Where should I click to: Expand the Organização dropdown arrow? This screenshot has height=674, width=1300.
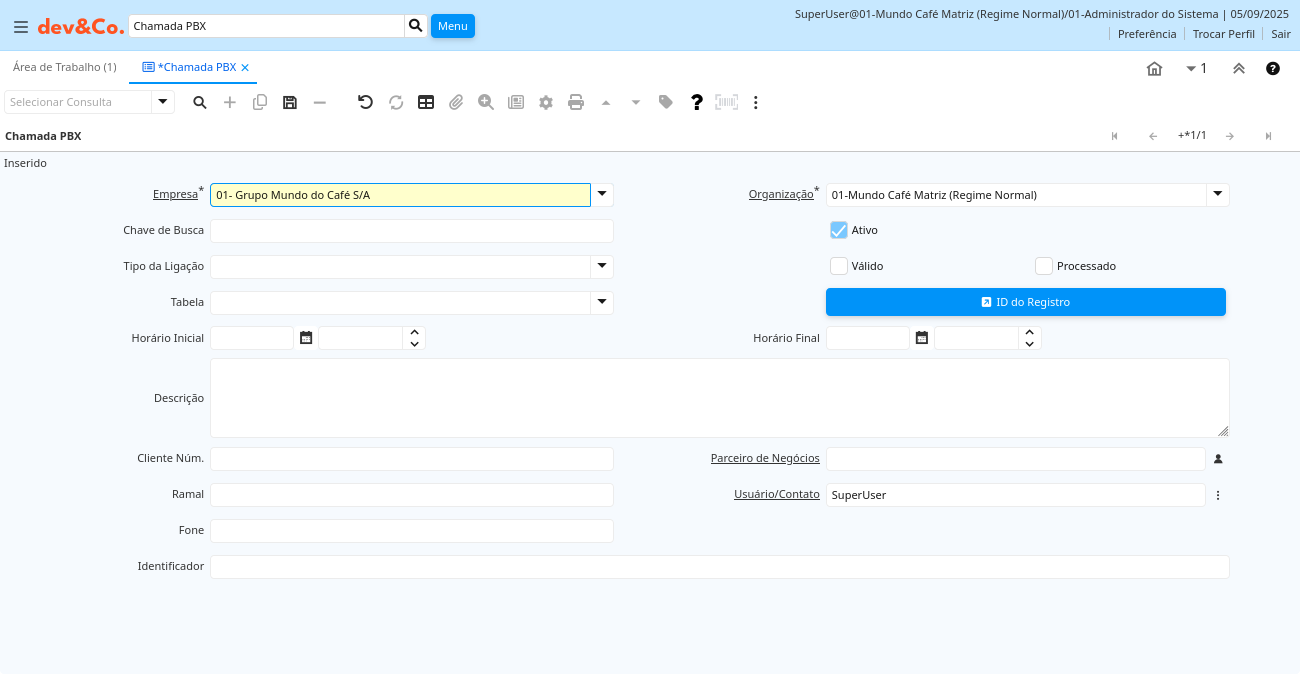coord(1217,195)
